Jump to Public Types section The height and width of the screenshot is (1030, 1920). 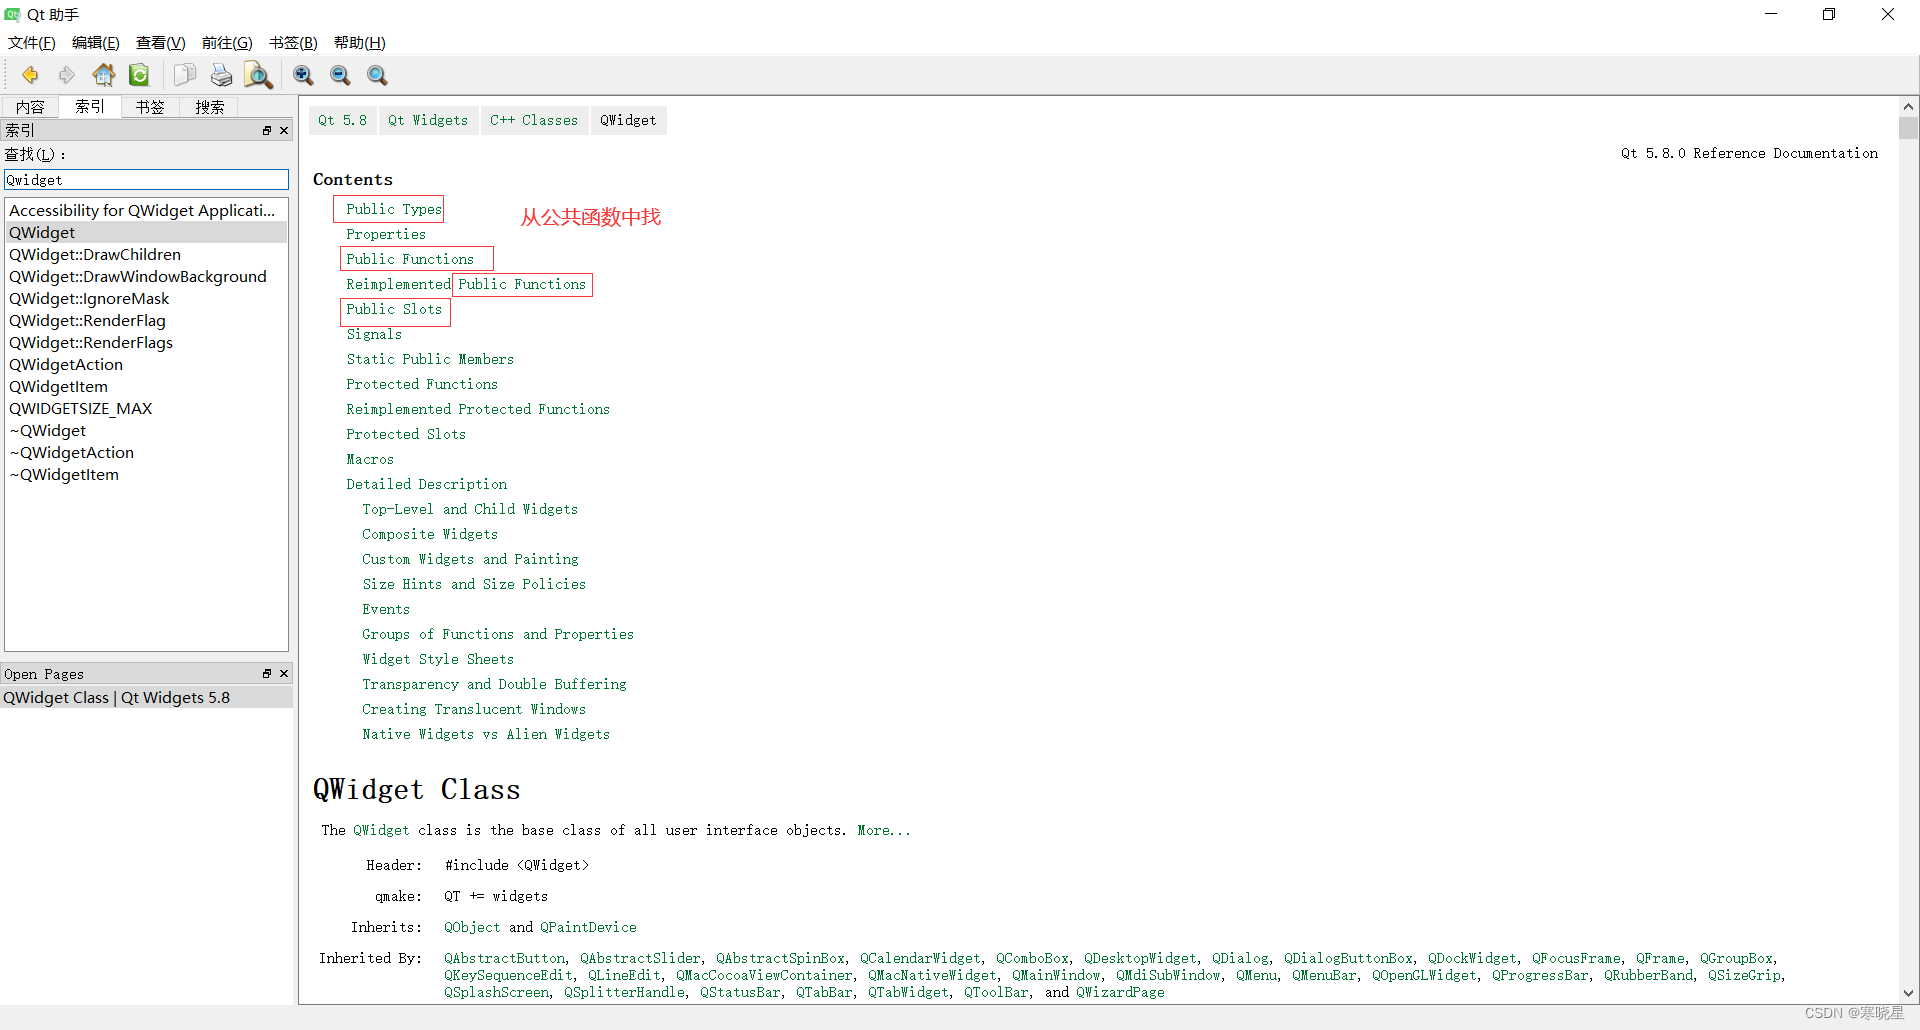click(x=394, y=209)
